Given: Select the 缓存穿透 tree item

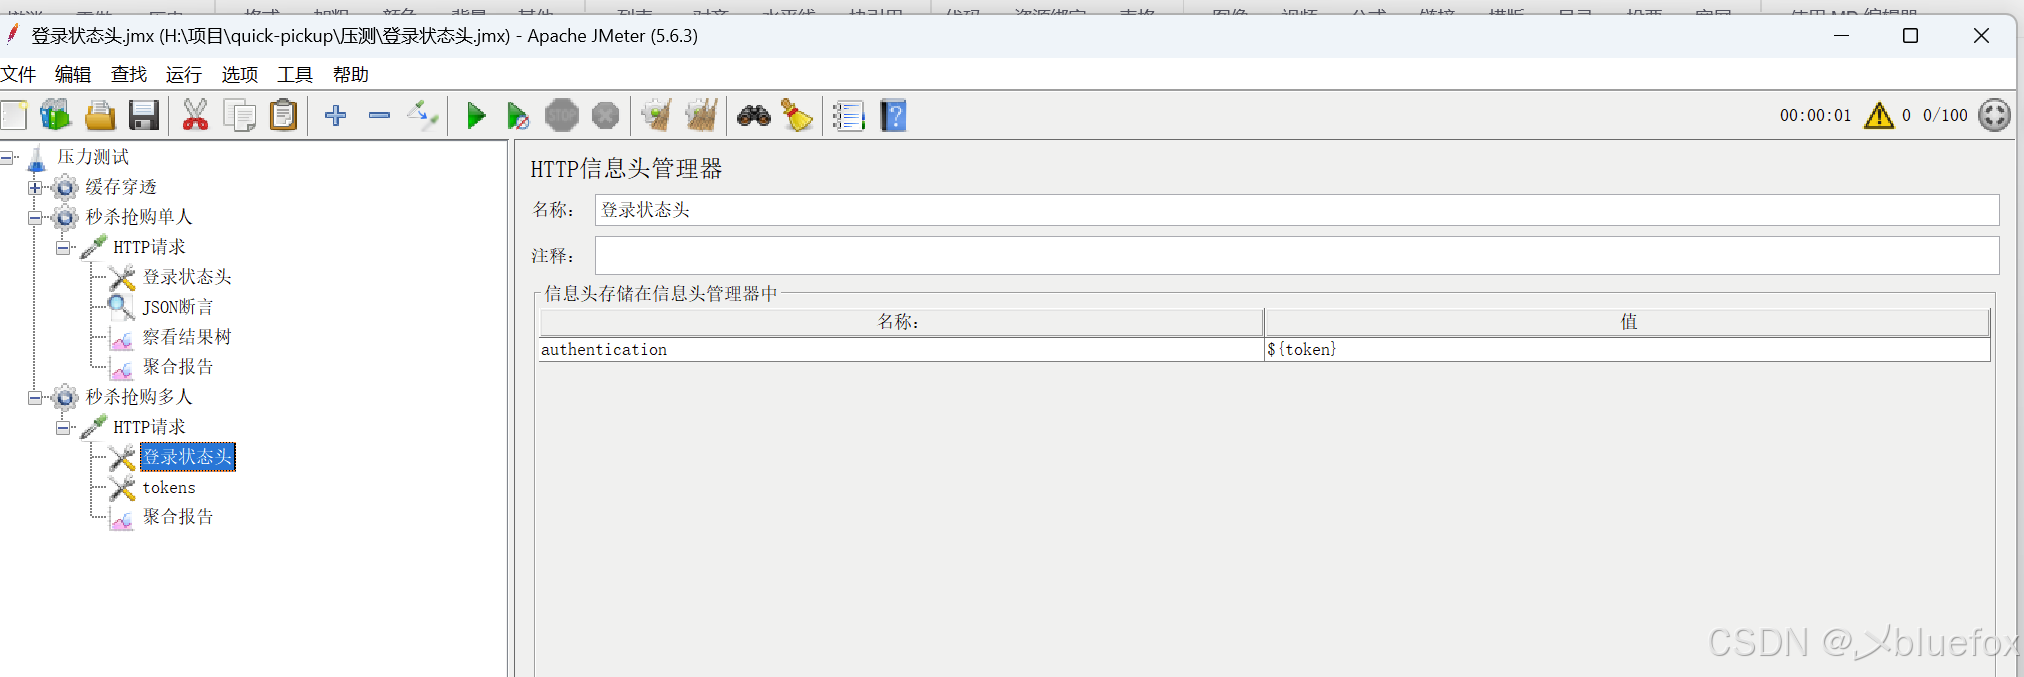Looking at the screenshot, I should click(x=121, y=187).
